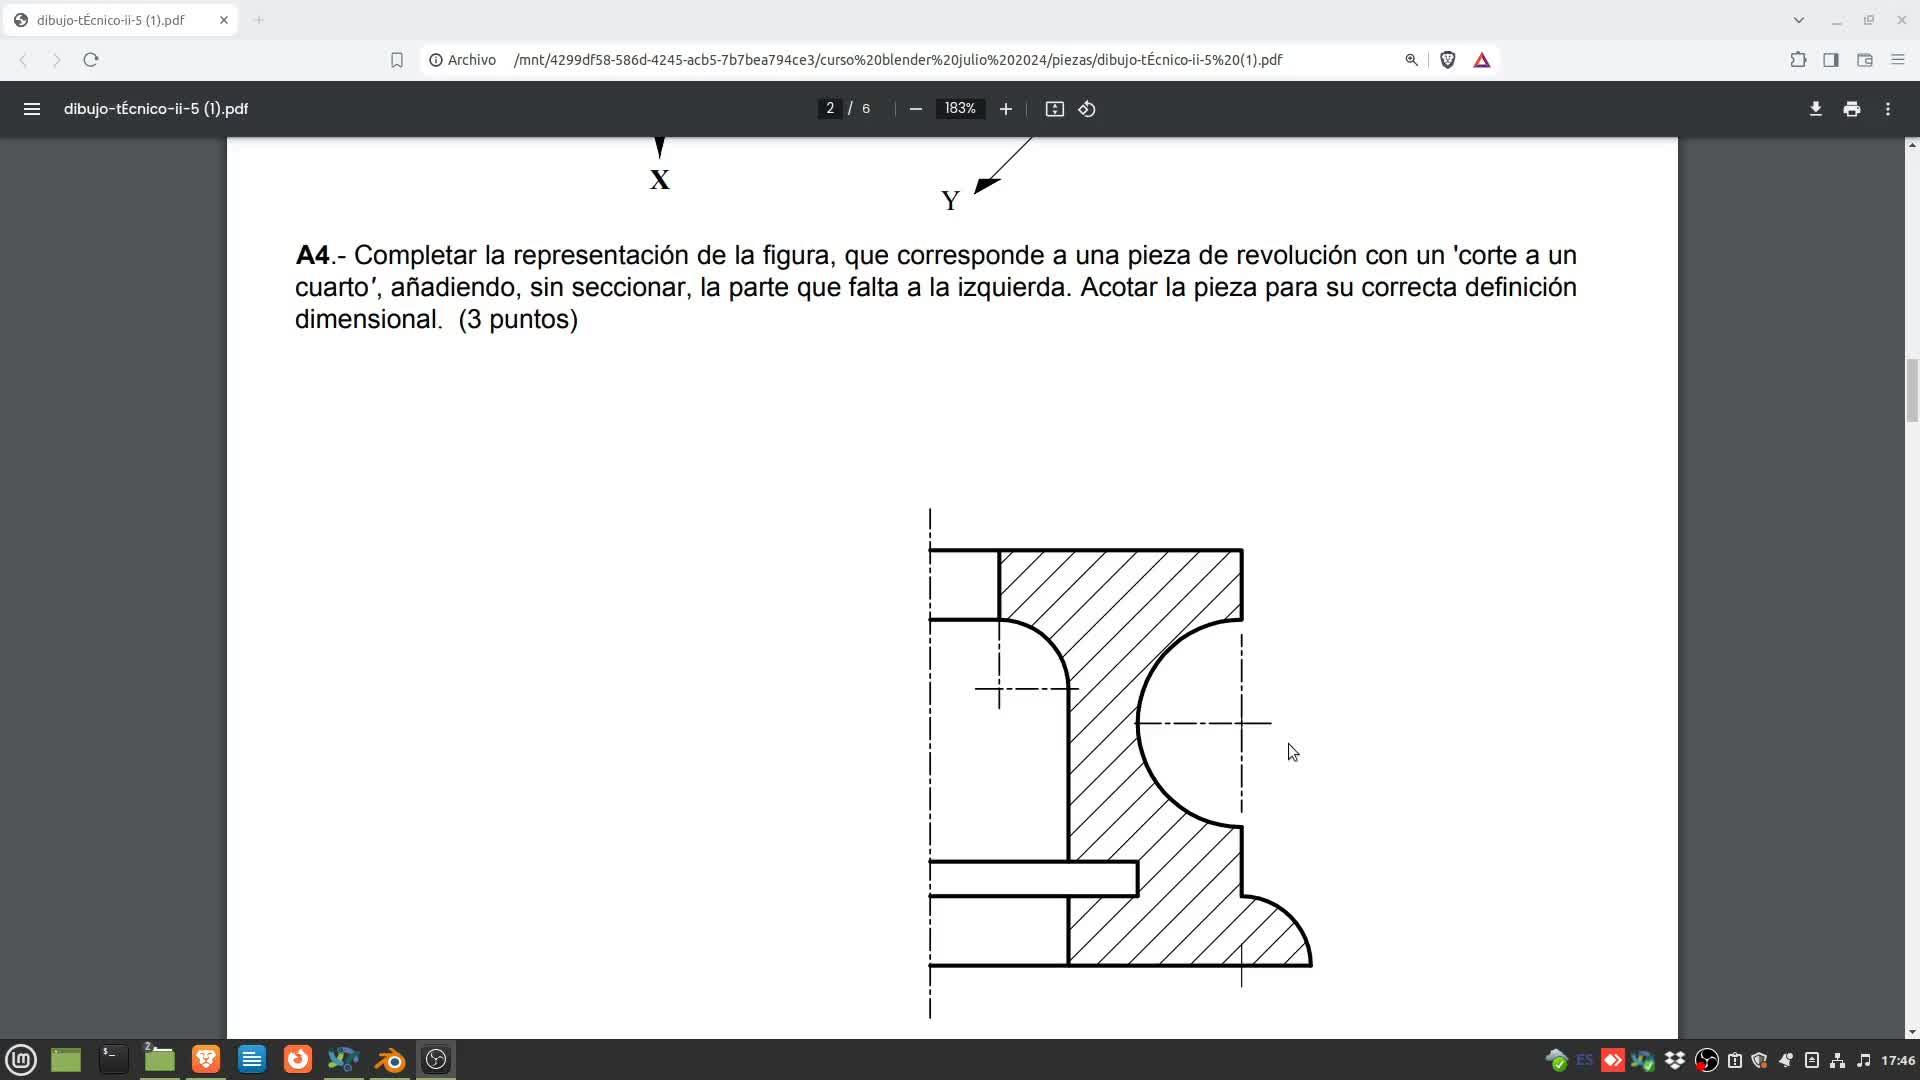Zoom in with the plus button
Image resolution: width=1920 pixels, height=1080 pixels.
[1006, 109]
